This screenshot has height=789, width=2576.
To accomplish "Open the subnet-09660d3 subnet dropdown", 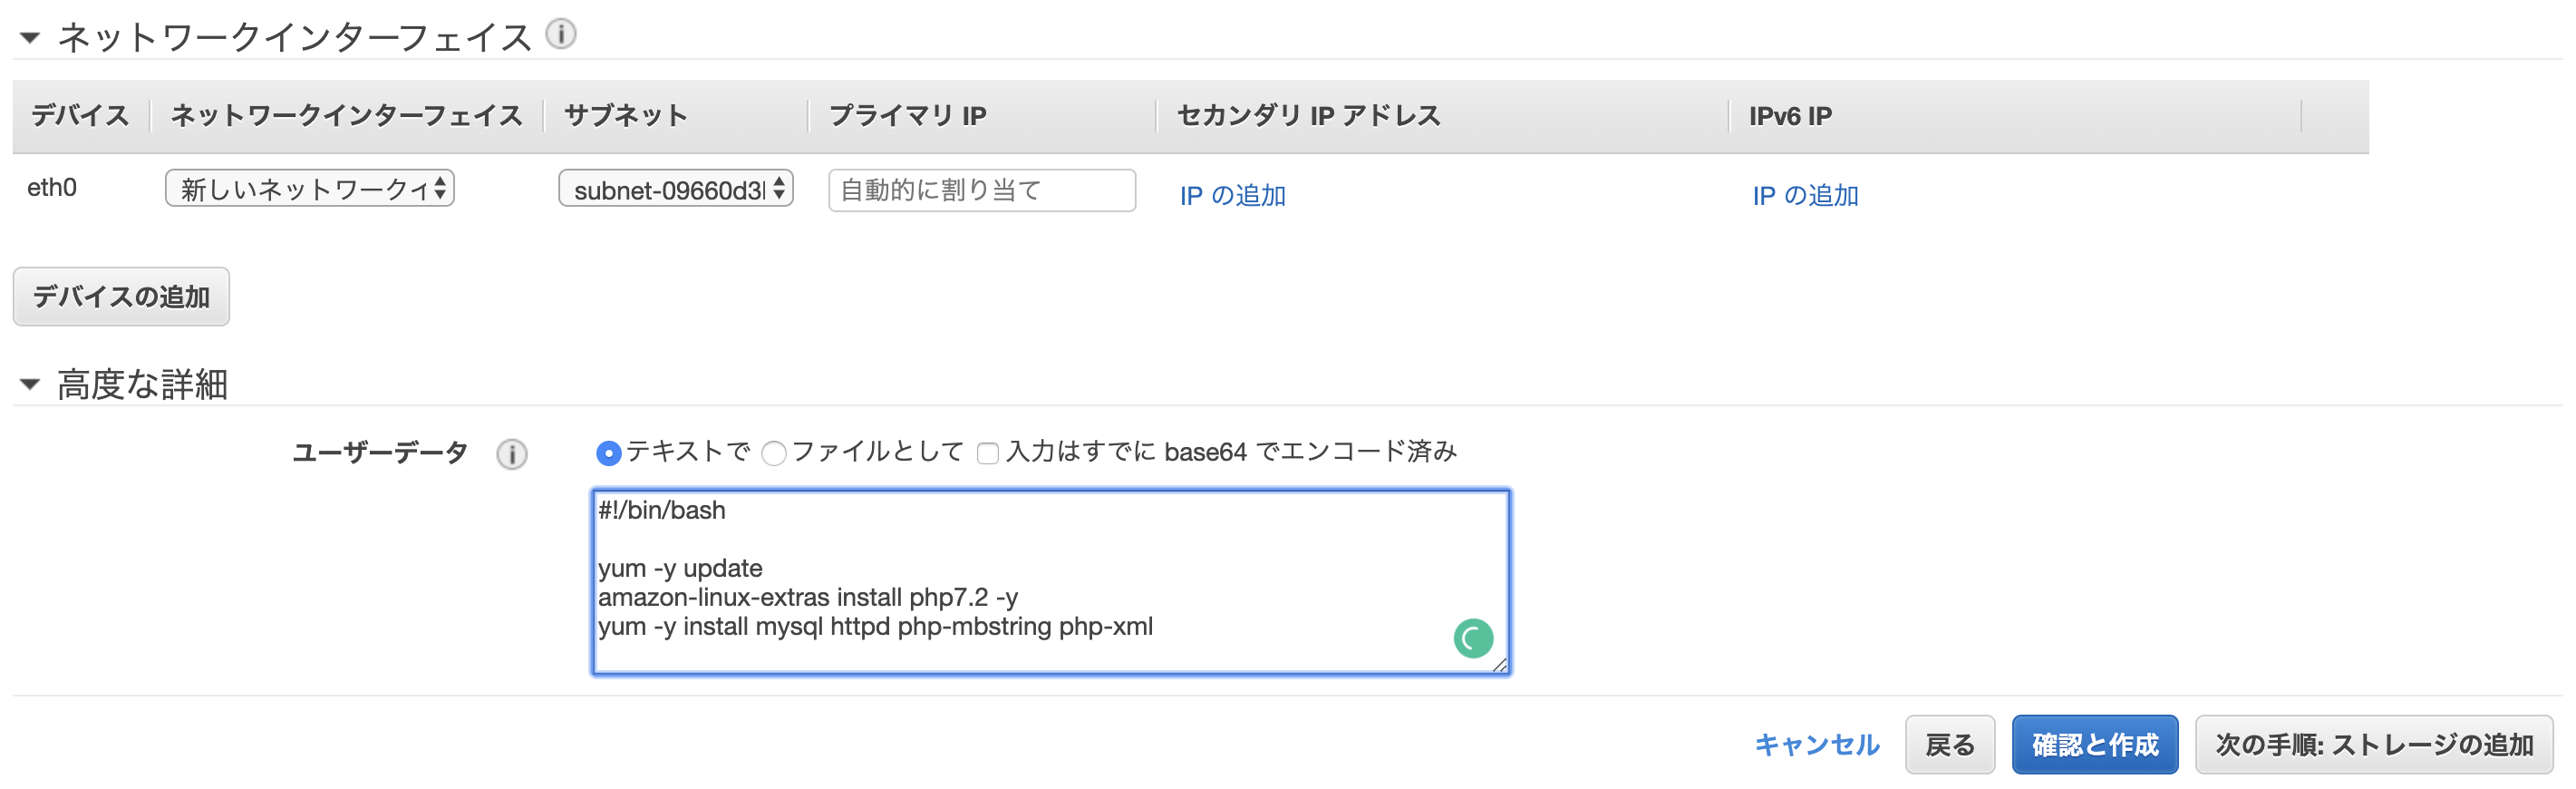I will click(676, 188).
